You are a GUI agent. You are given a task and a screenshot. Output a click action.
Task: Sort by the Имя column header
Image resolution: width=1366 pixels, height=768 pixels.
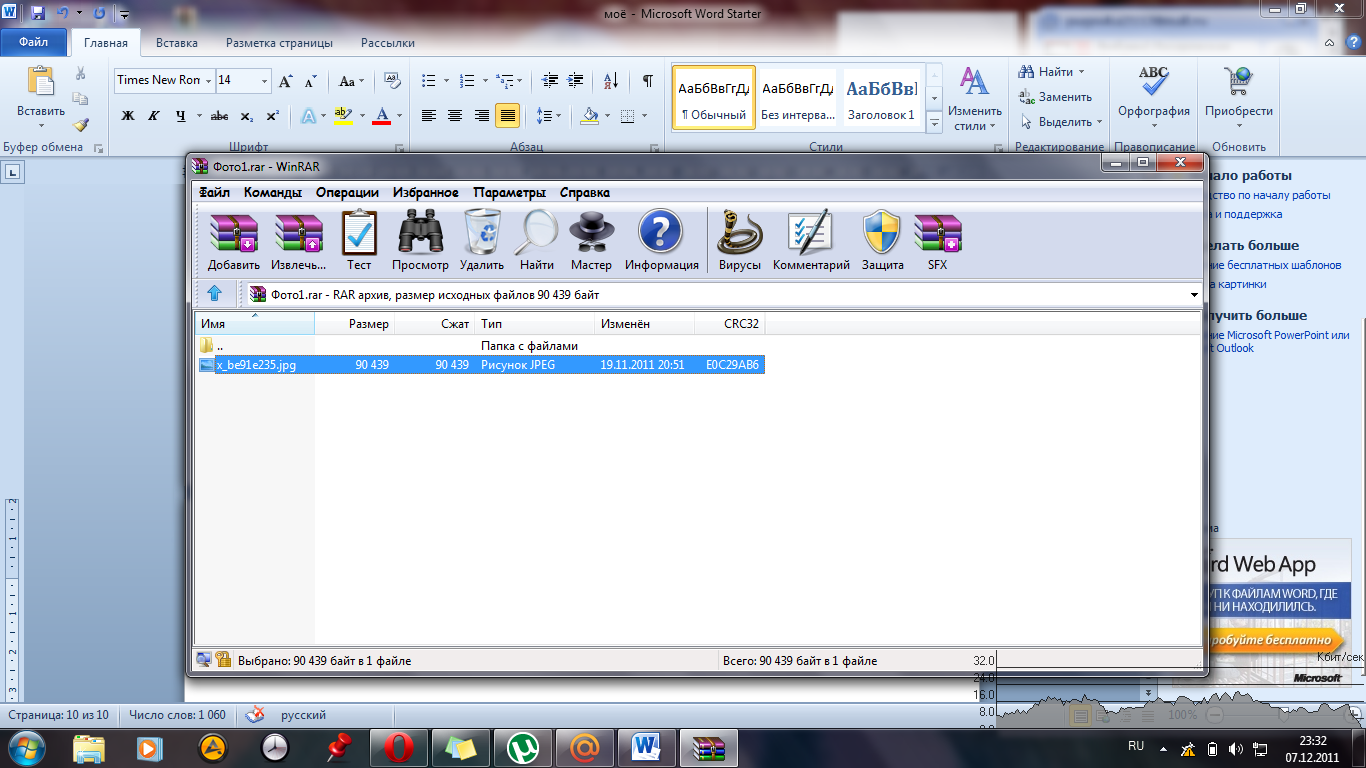[x=255, y=324]
